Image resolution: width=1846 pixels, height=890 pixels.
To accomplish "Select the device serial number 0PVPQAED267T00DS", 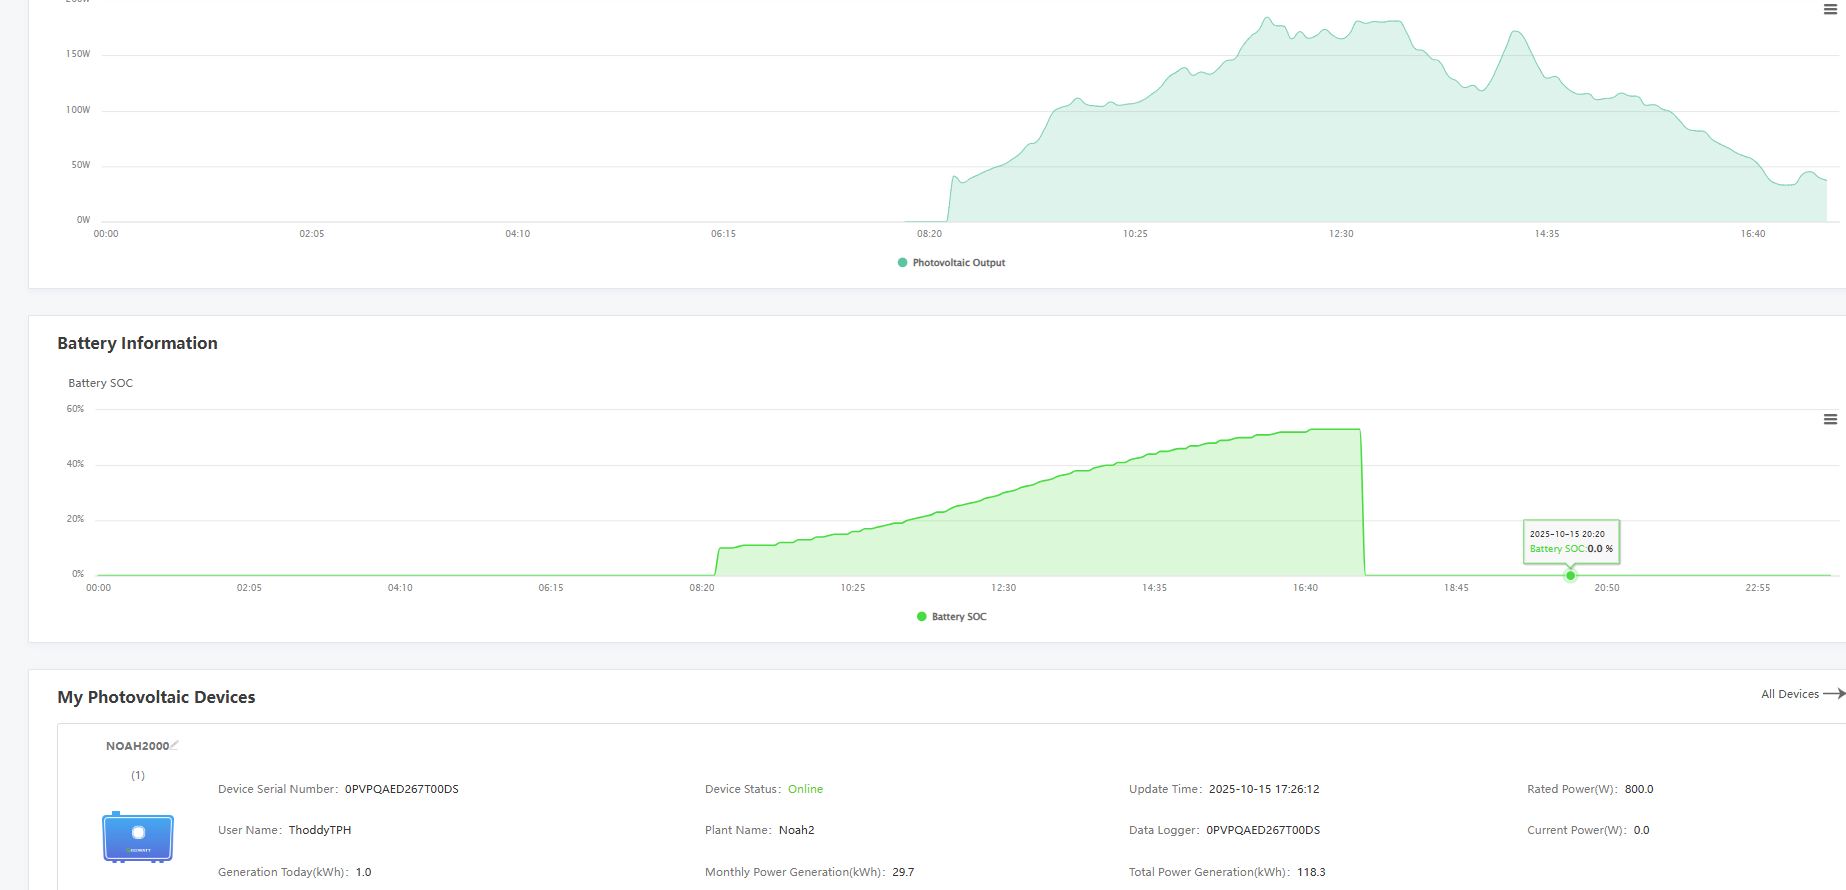I will pos(401,789).
